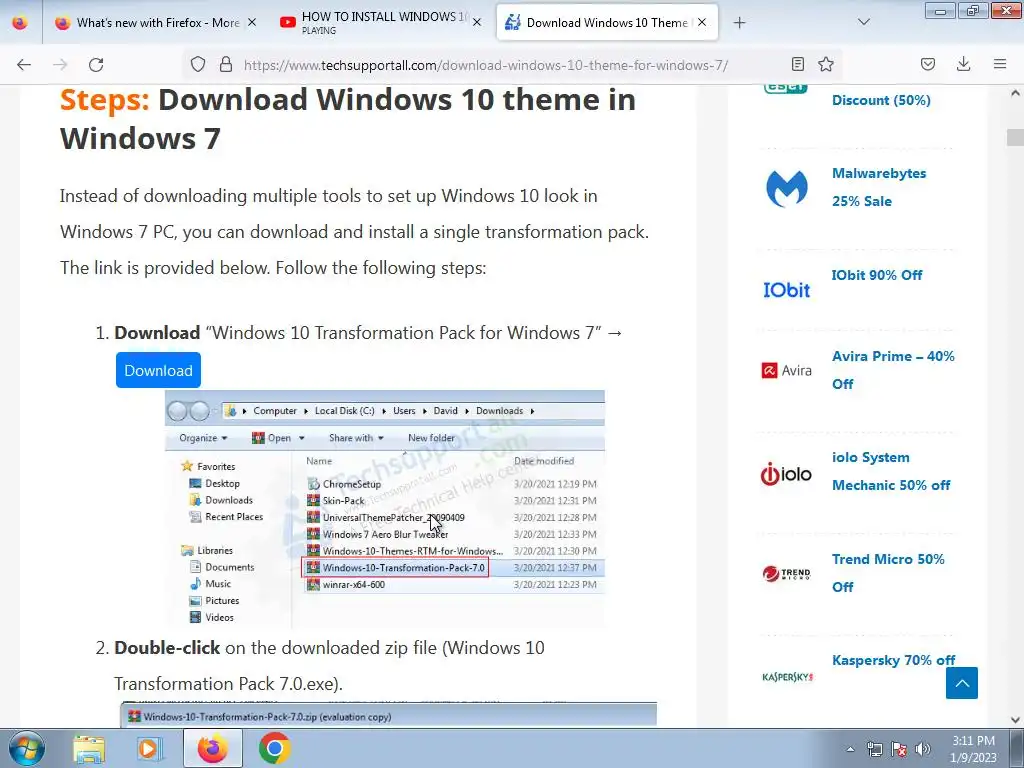The image size is (1024, 768).
Task: Click the Firefox taskbar icon
Action: click(x=213, y=749)
